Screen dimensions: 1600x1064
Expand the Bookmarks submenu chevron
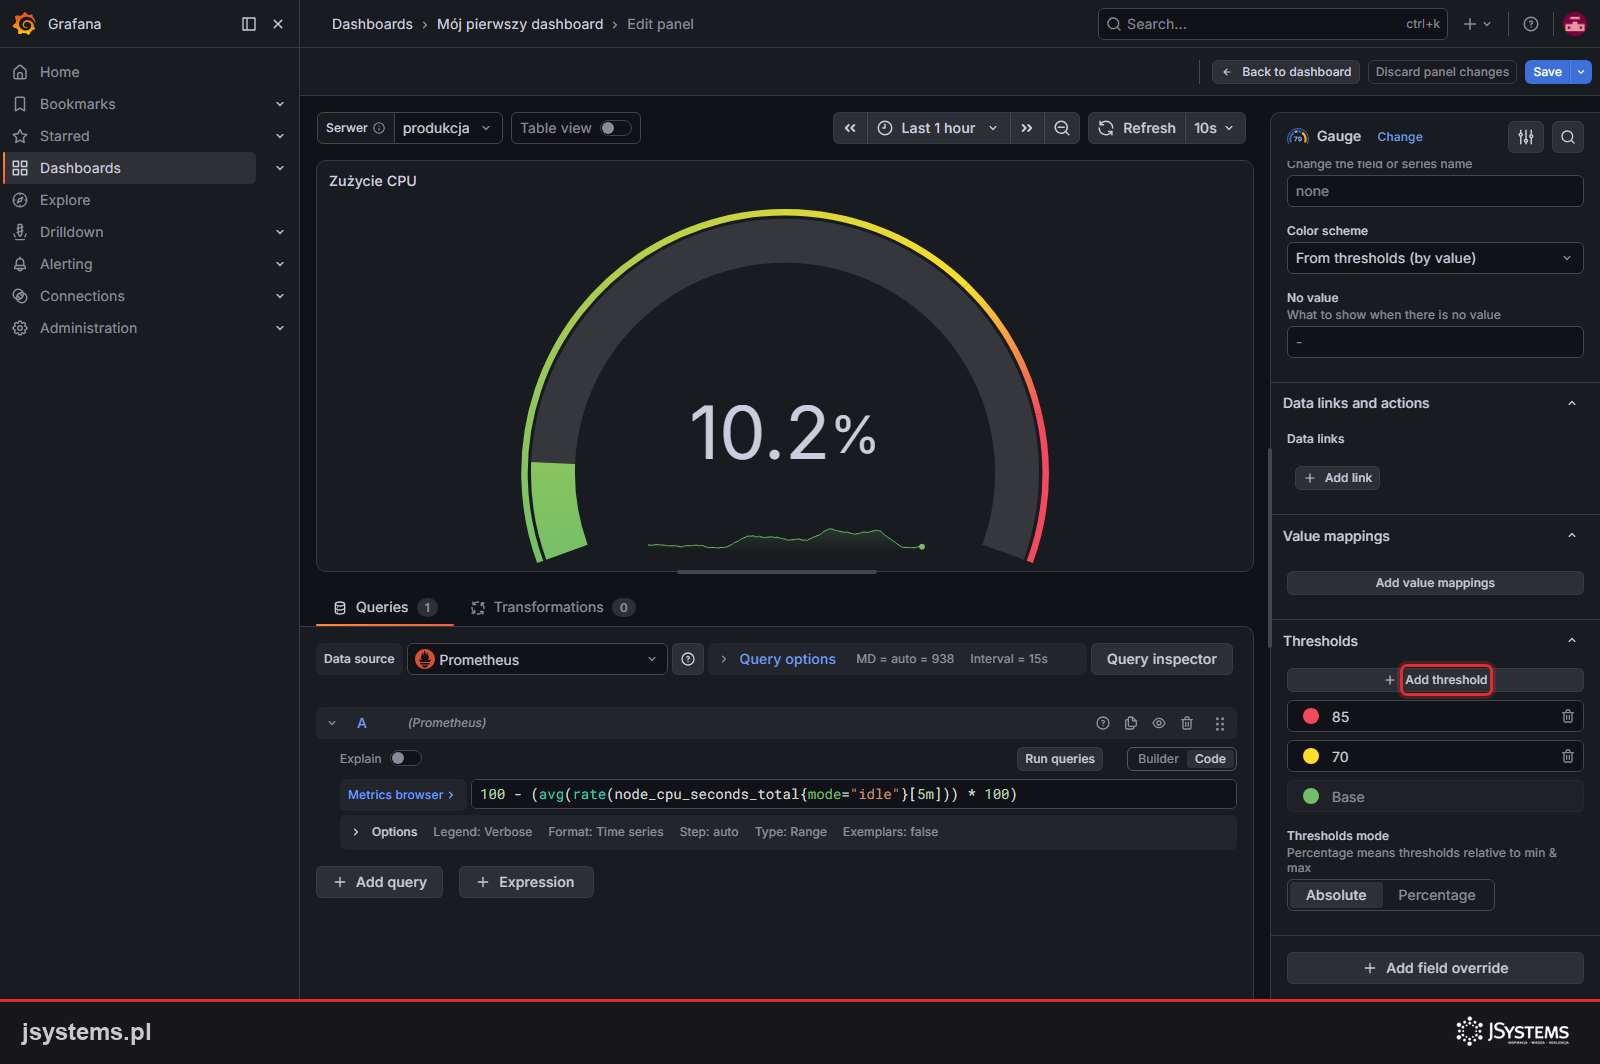point(280,104)
